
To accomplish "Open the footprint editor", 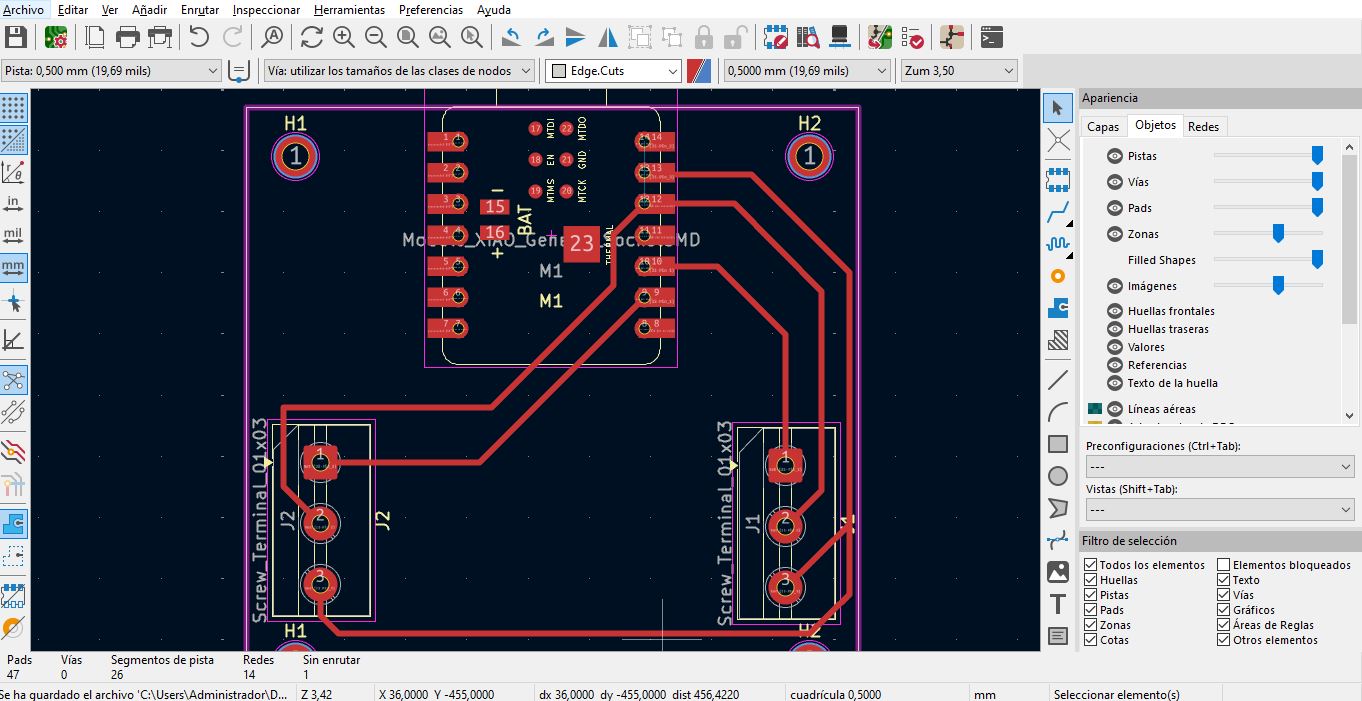I will (776, 37).
